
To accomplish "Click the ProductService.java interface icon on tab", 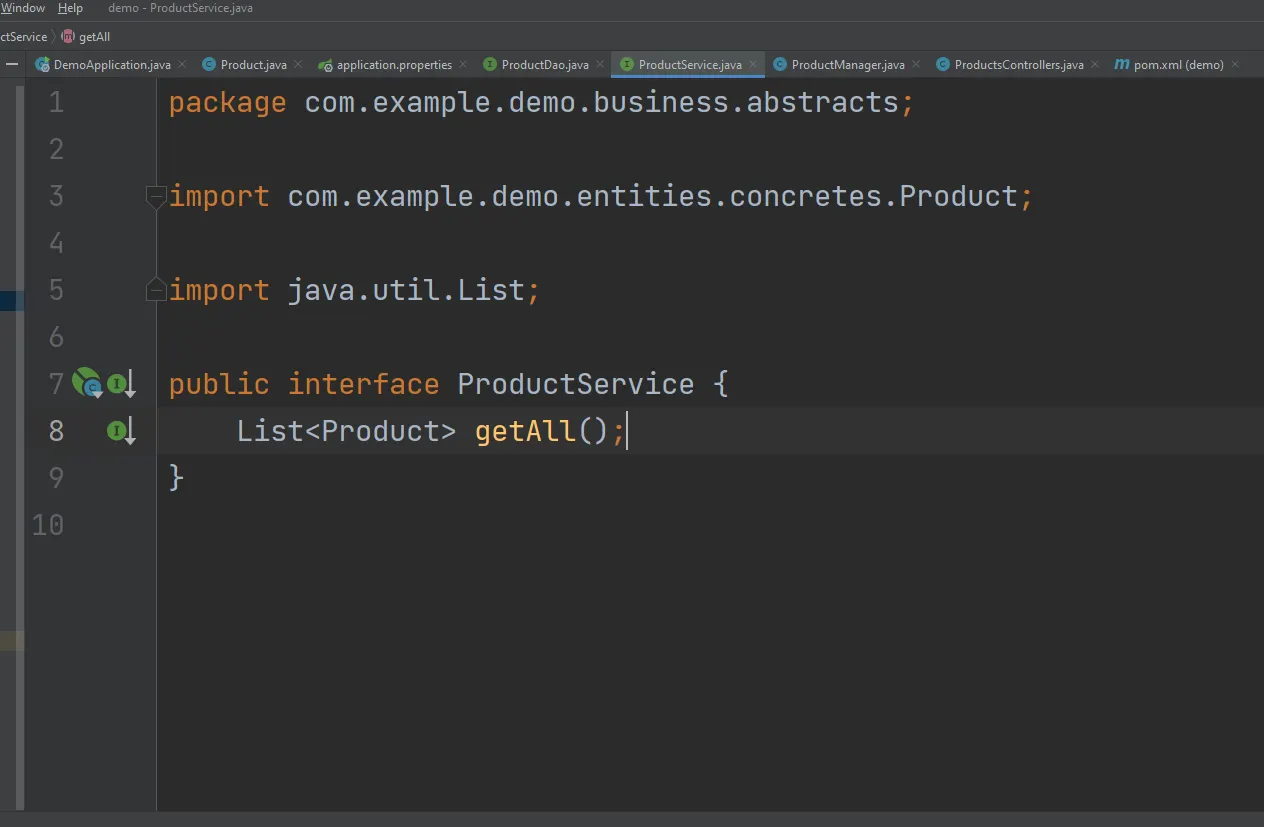I will pyautogui.click(x=627, y=65).
